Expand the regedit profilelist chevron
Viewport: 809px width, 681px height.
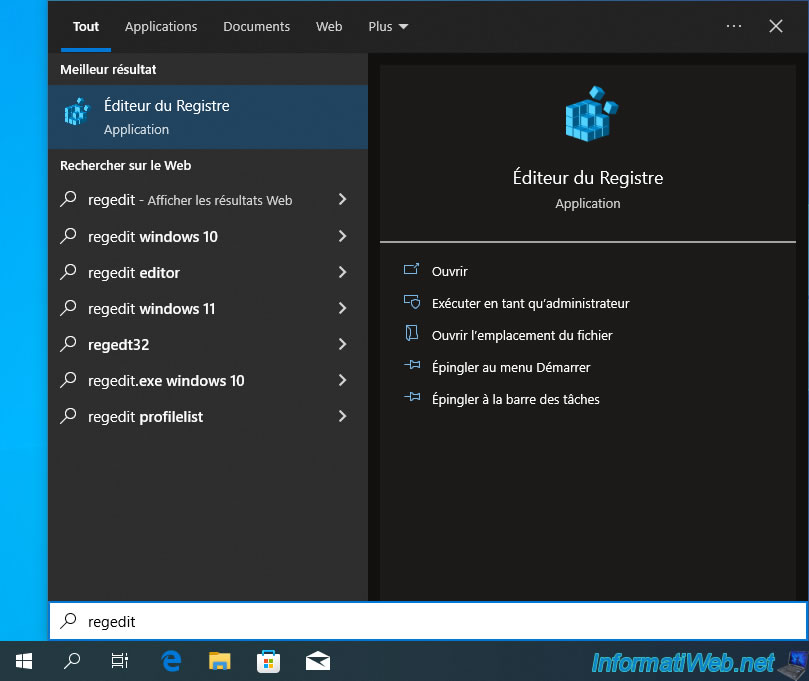[342, 416]
